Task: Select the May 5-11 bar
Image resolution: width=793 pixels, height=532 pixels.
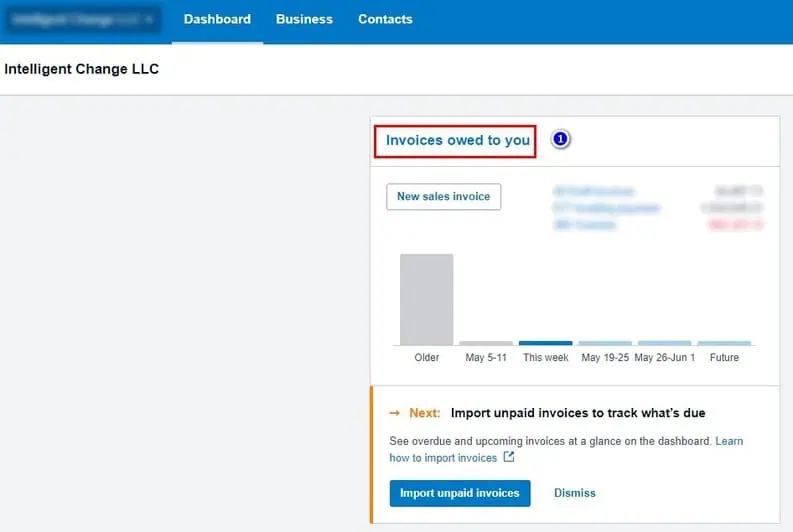Action: (x=486, y=343)
